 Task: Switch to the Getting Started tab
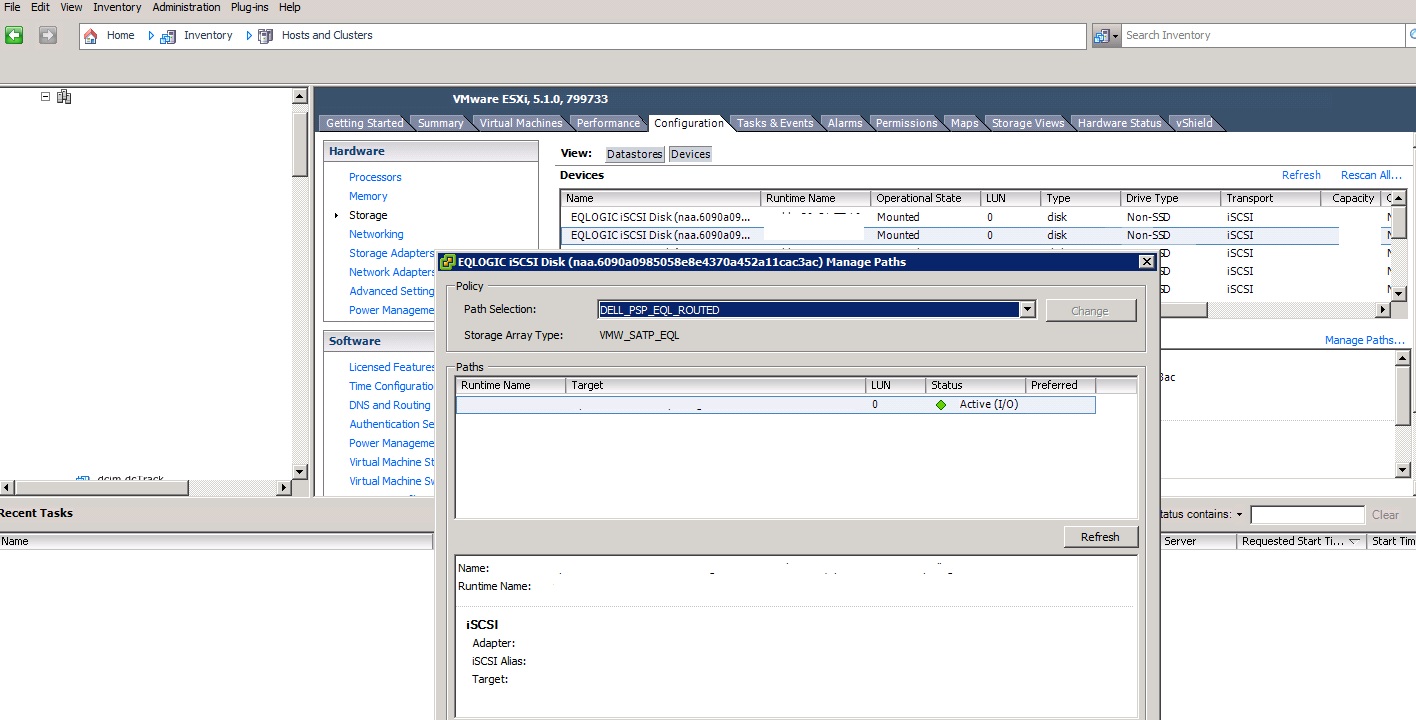[364, 123]
